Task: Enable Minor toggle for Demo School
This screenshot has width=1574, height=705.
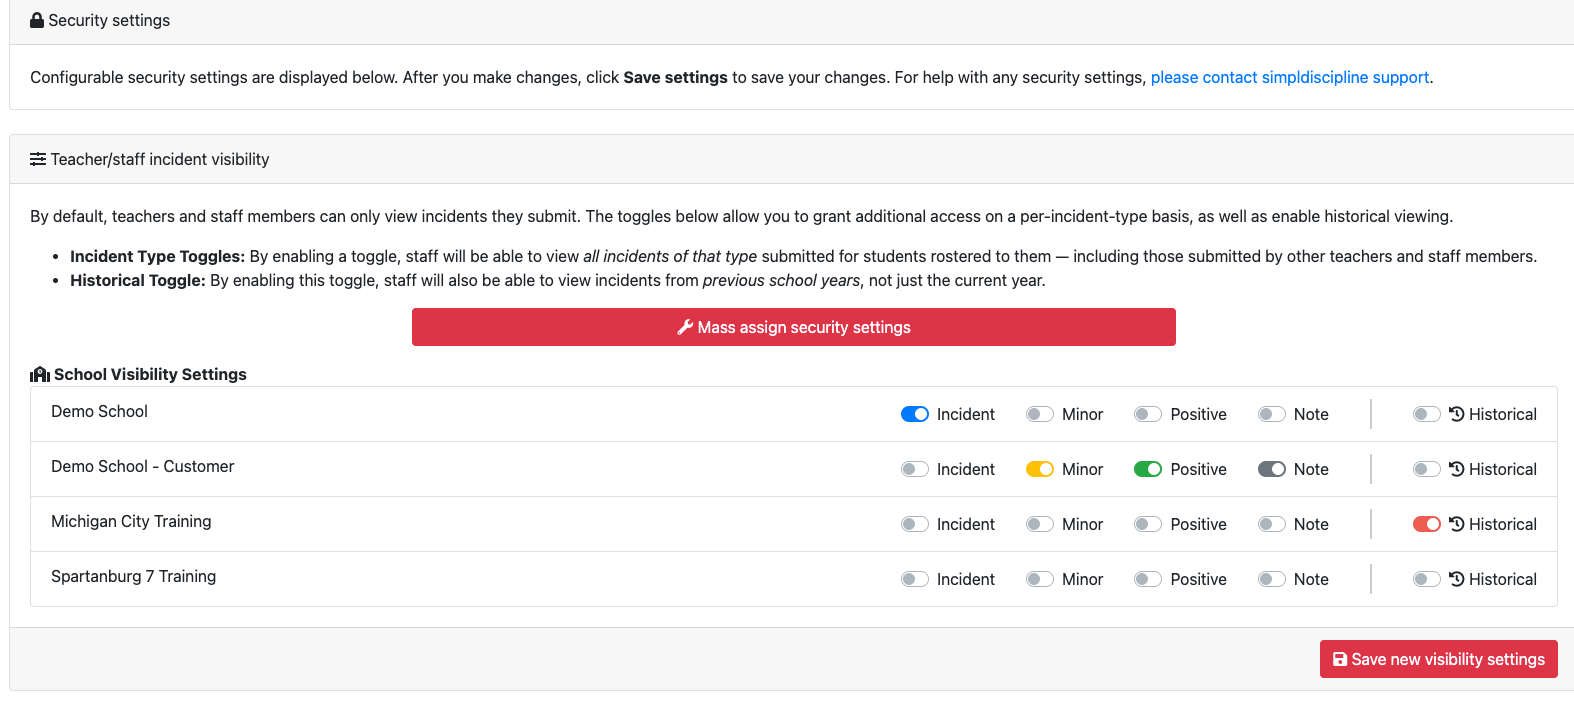Action: 1040,414
